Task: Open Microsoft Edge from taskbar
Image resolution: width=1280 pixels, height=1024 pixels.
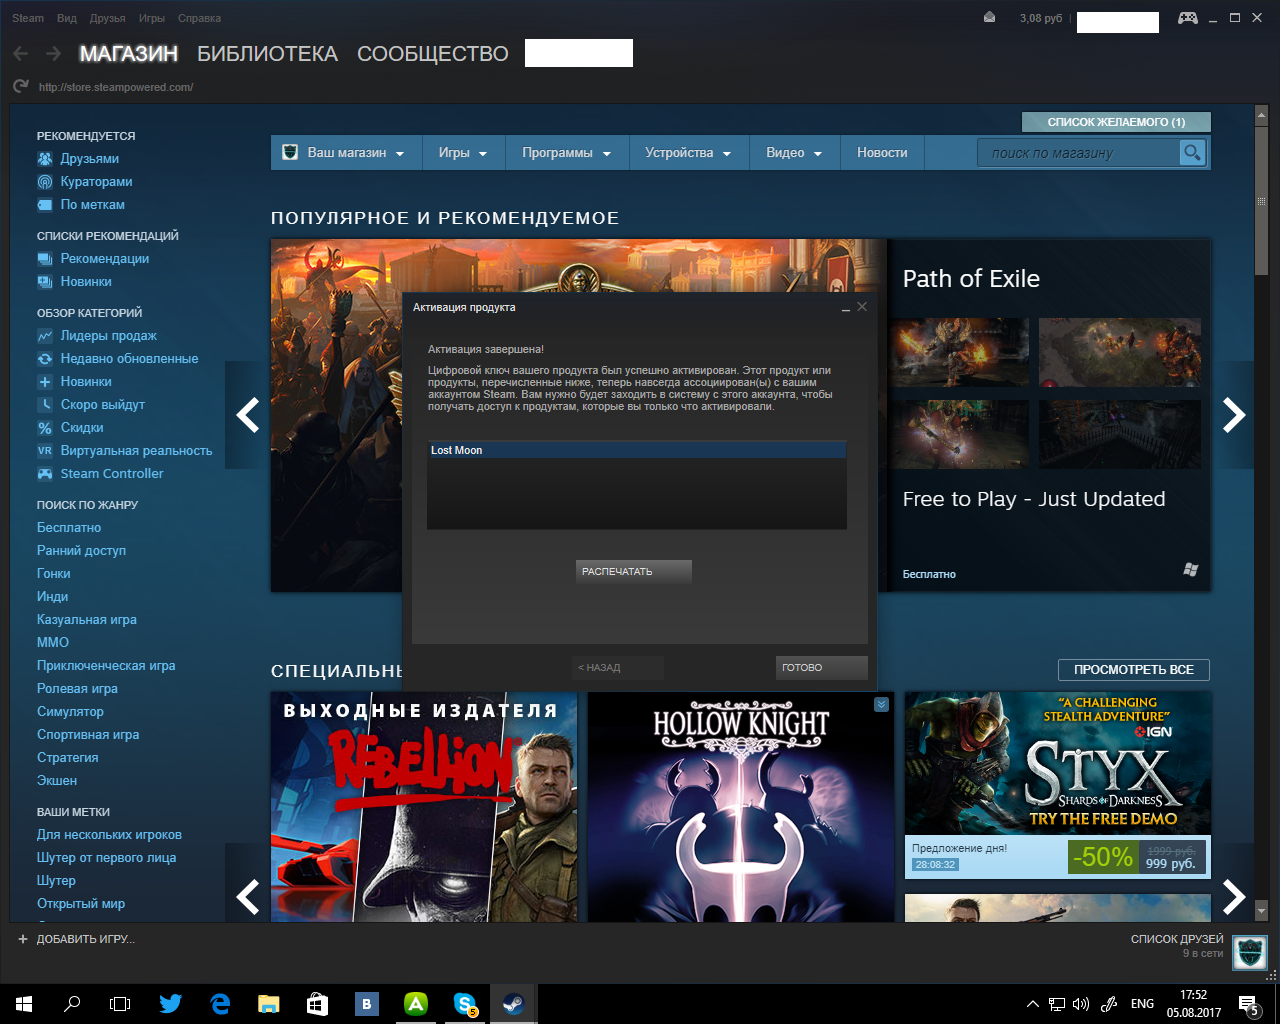Action: (220, 1004)
